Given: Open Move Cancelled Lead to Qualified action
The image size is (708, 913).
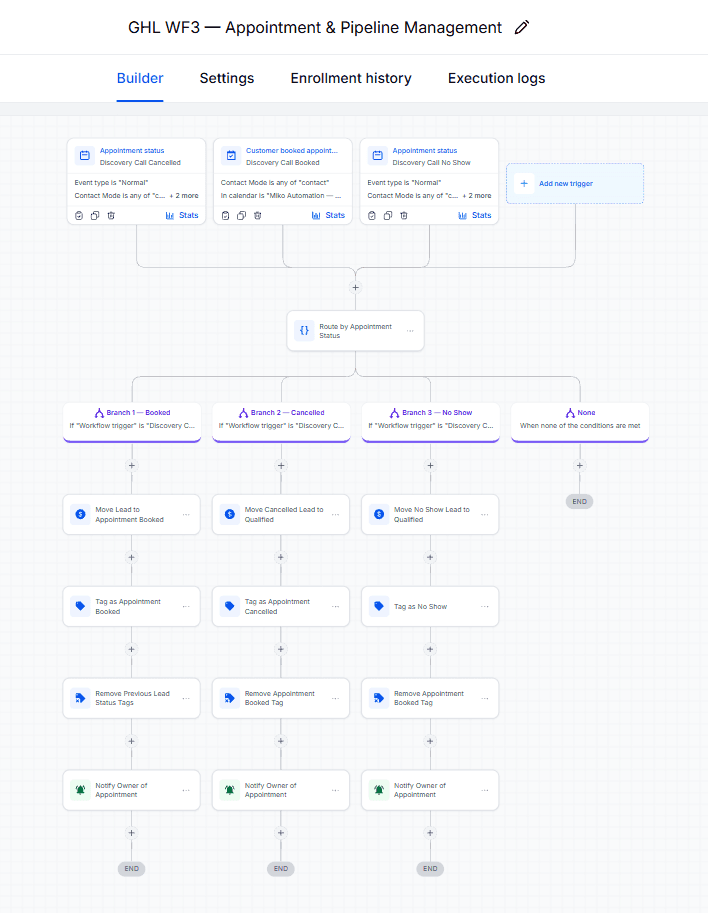Looking at the screenshot, I should 281,515.
